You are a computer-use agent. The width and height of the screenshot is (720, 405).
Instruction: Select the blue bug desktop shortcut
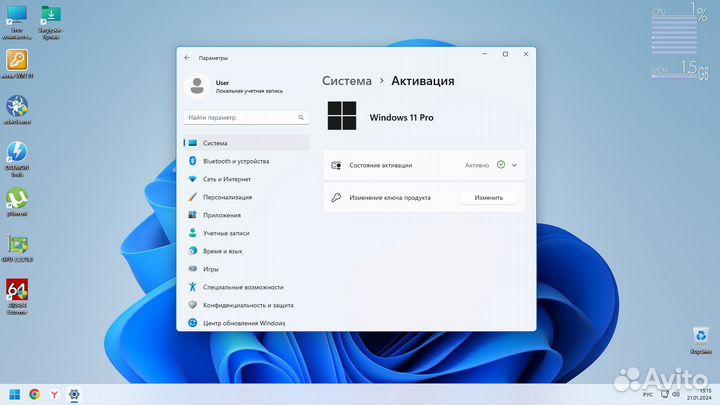click(17, 110)
